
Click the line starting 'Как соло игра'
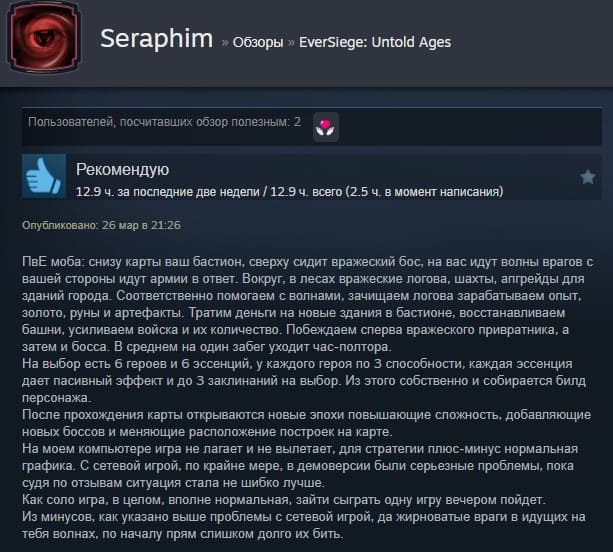point(283,500)
